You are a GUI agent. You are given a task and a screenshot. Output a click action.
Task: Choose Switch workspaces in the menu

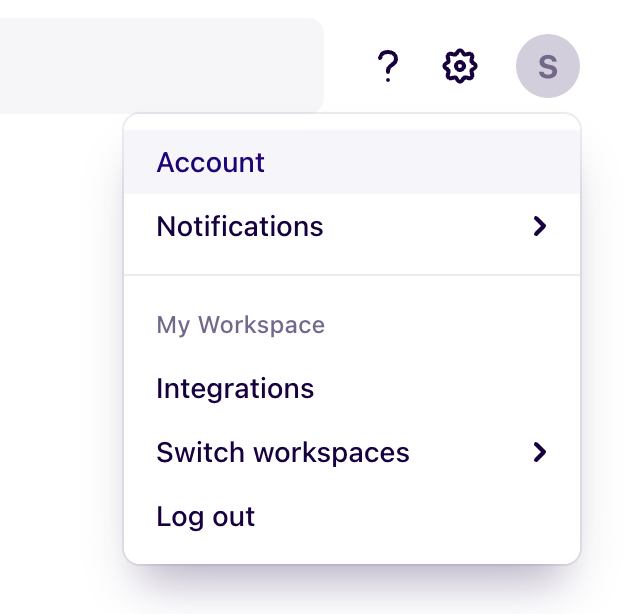[352, 452]
